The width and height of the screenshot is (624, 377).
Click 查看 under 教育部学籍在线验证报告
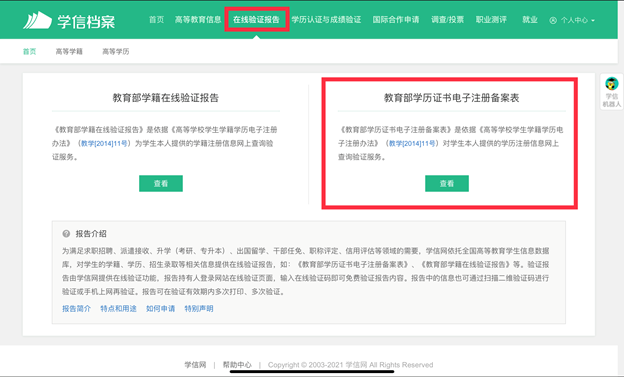(x=161, y=184)
